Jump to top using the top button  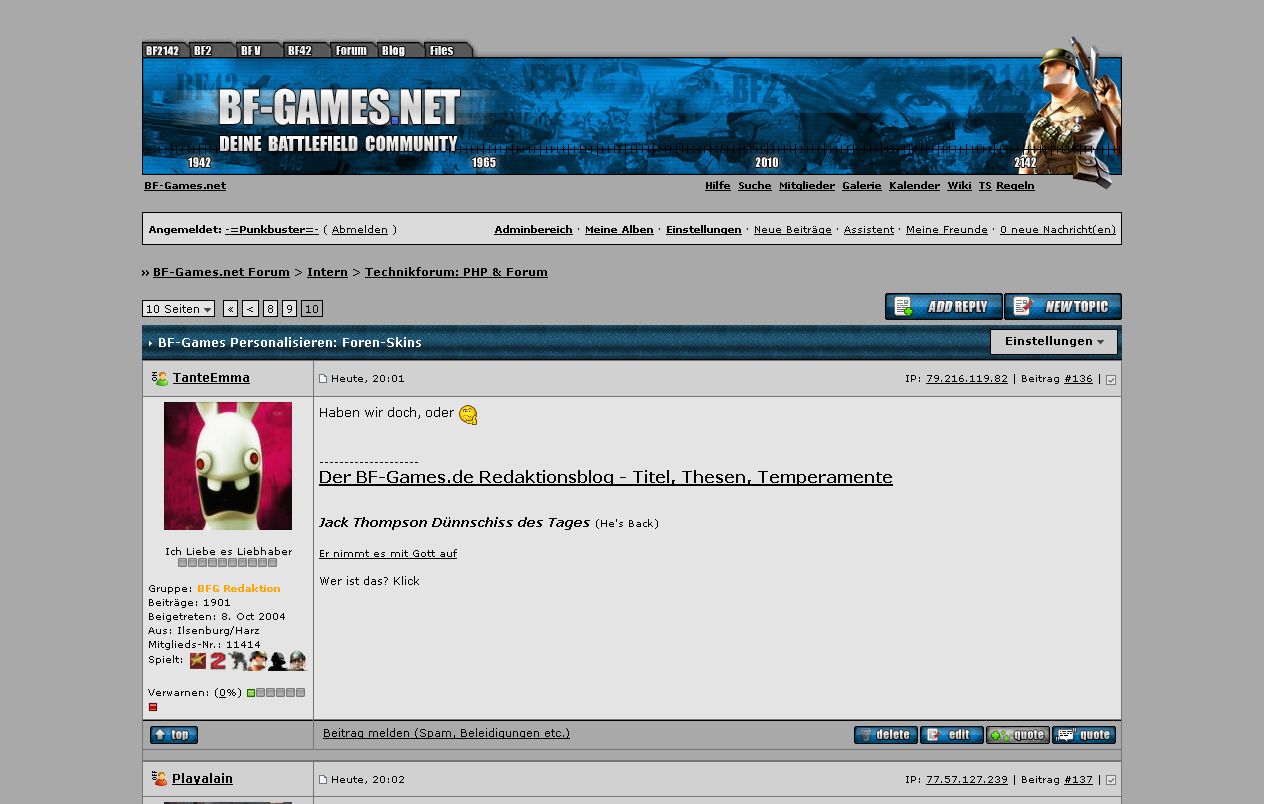pos(174,735)
